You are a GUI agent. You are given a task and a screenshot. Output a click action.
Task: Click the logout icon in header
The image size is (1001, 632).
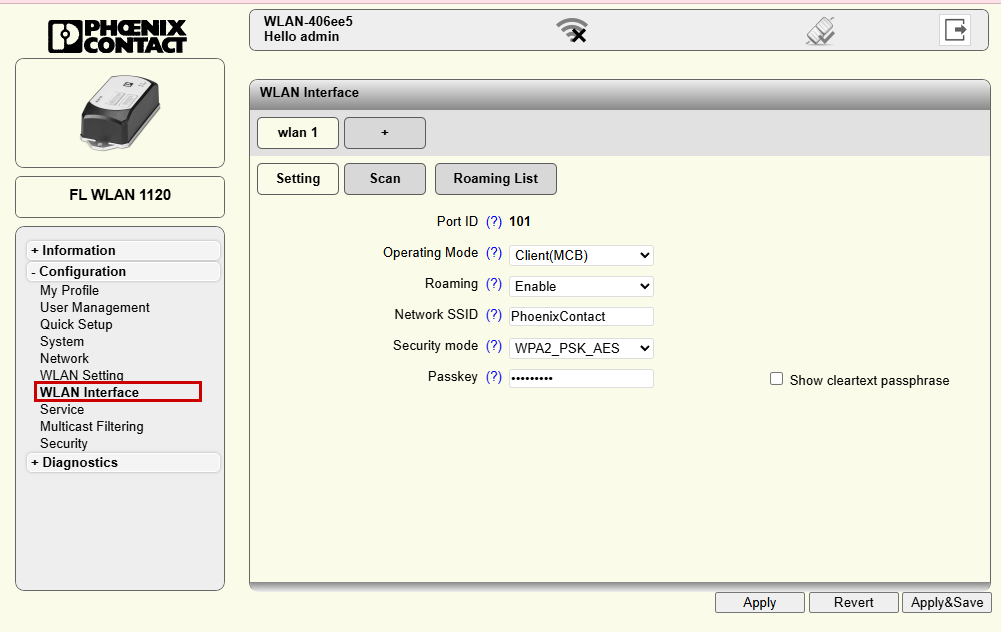click(x=955, y=30)
